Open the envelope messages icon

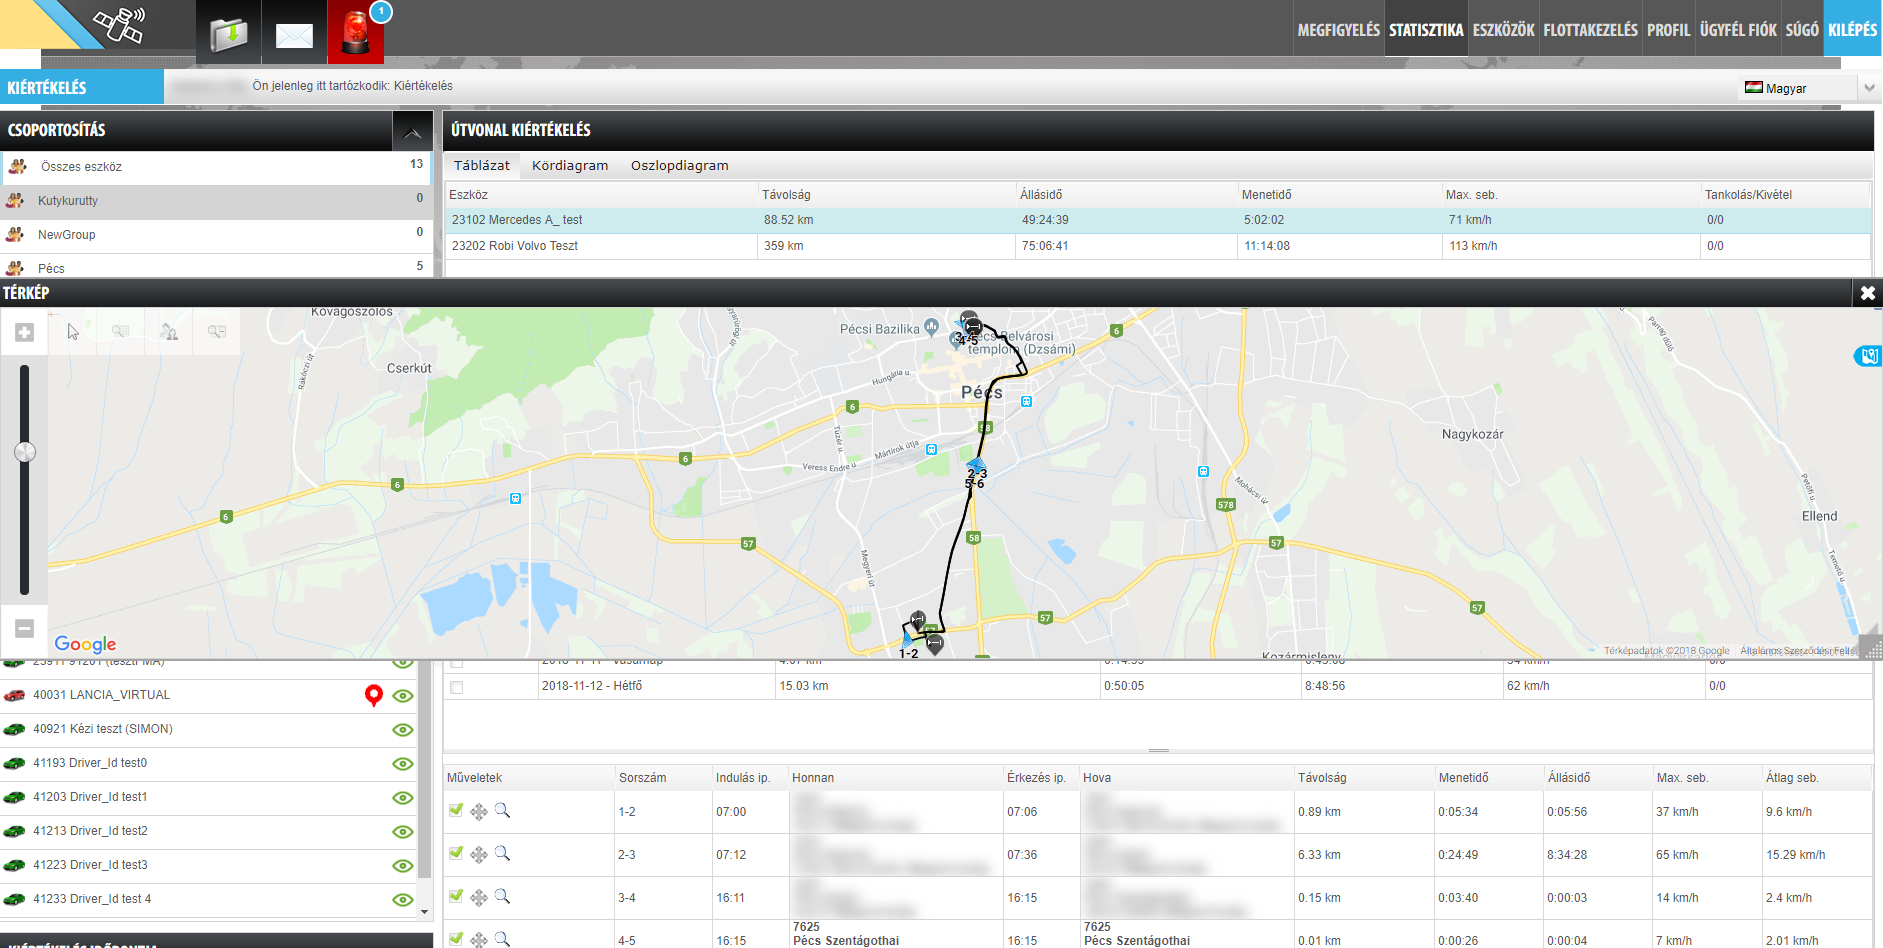[x=294, y=36]
